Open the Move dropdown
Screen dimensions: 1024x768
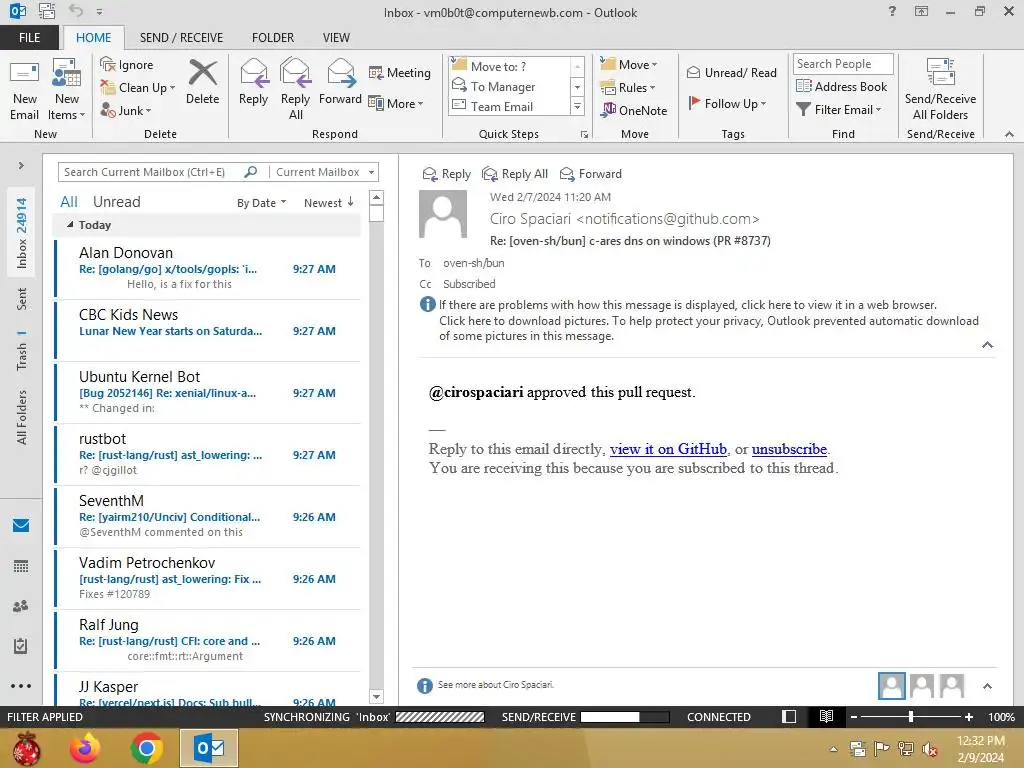[x=629, y=65]
